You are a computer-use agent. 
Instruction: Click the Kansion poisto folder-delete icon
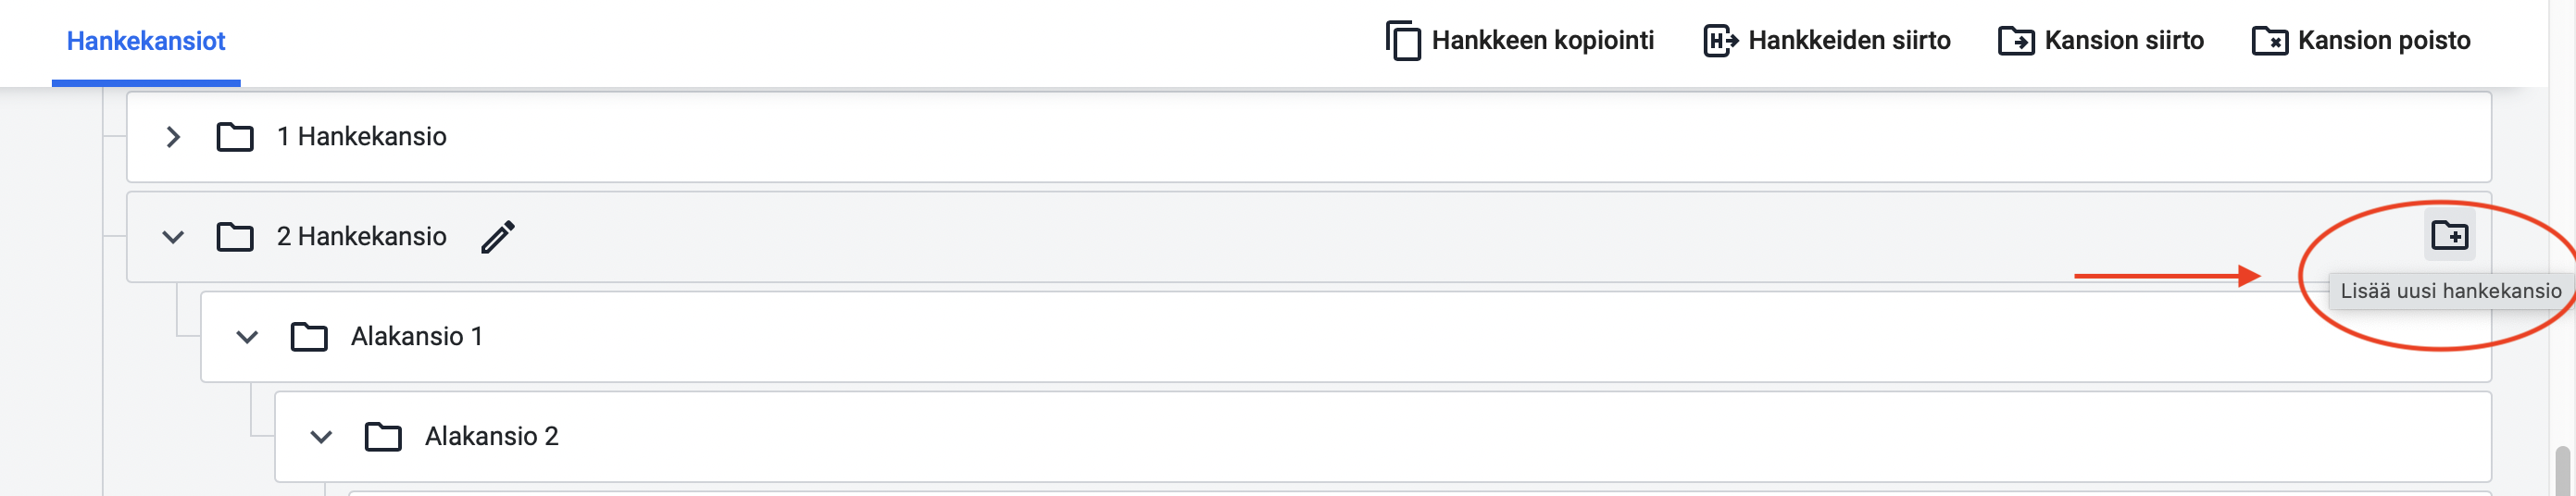2270,41
